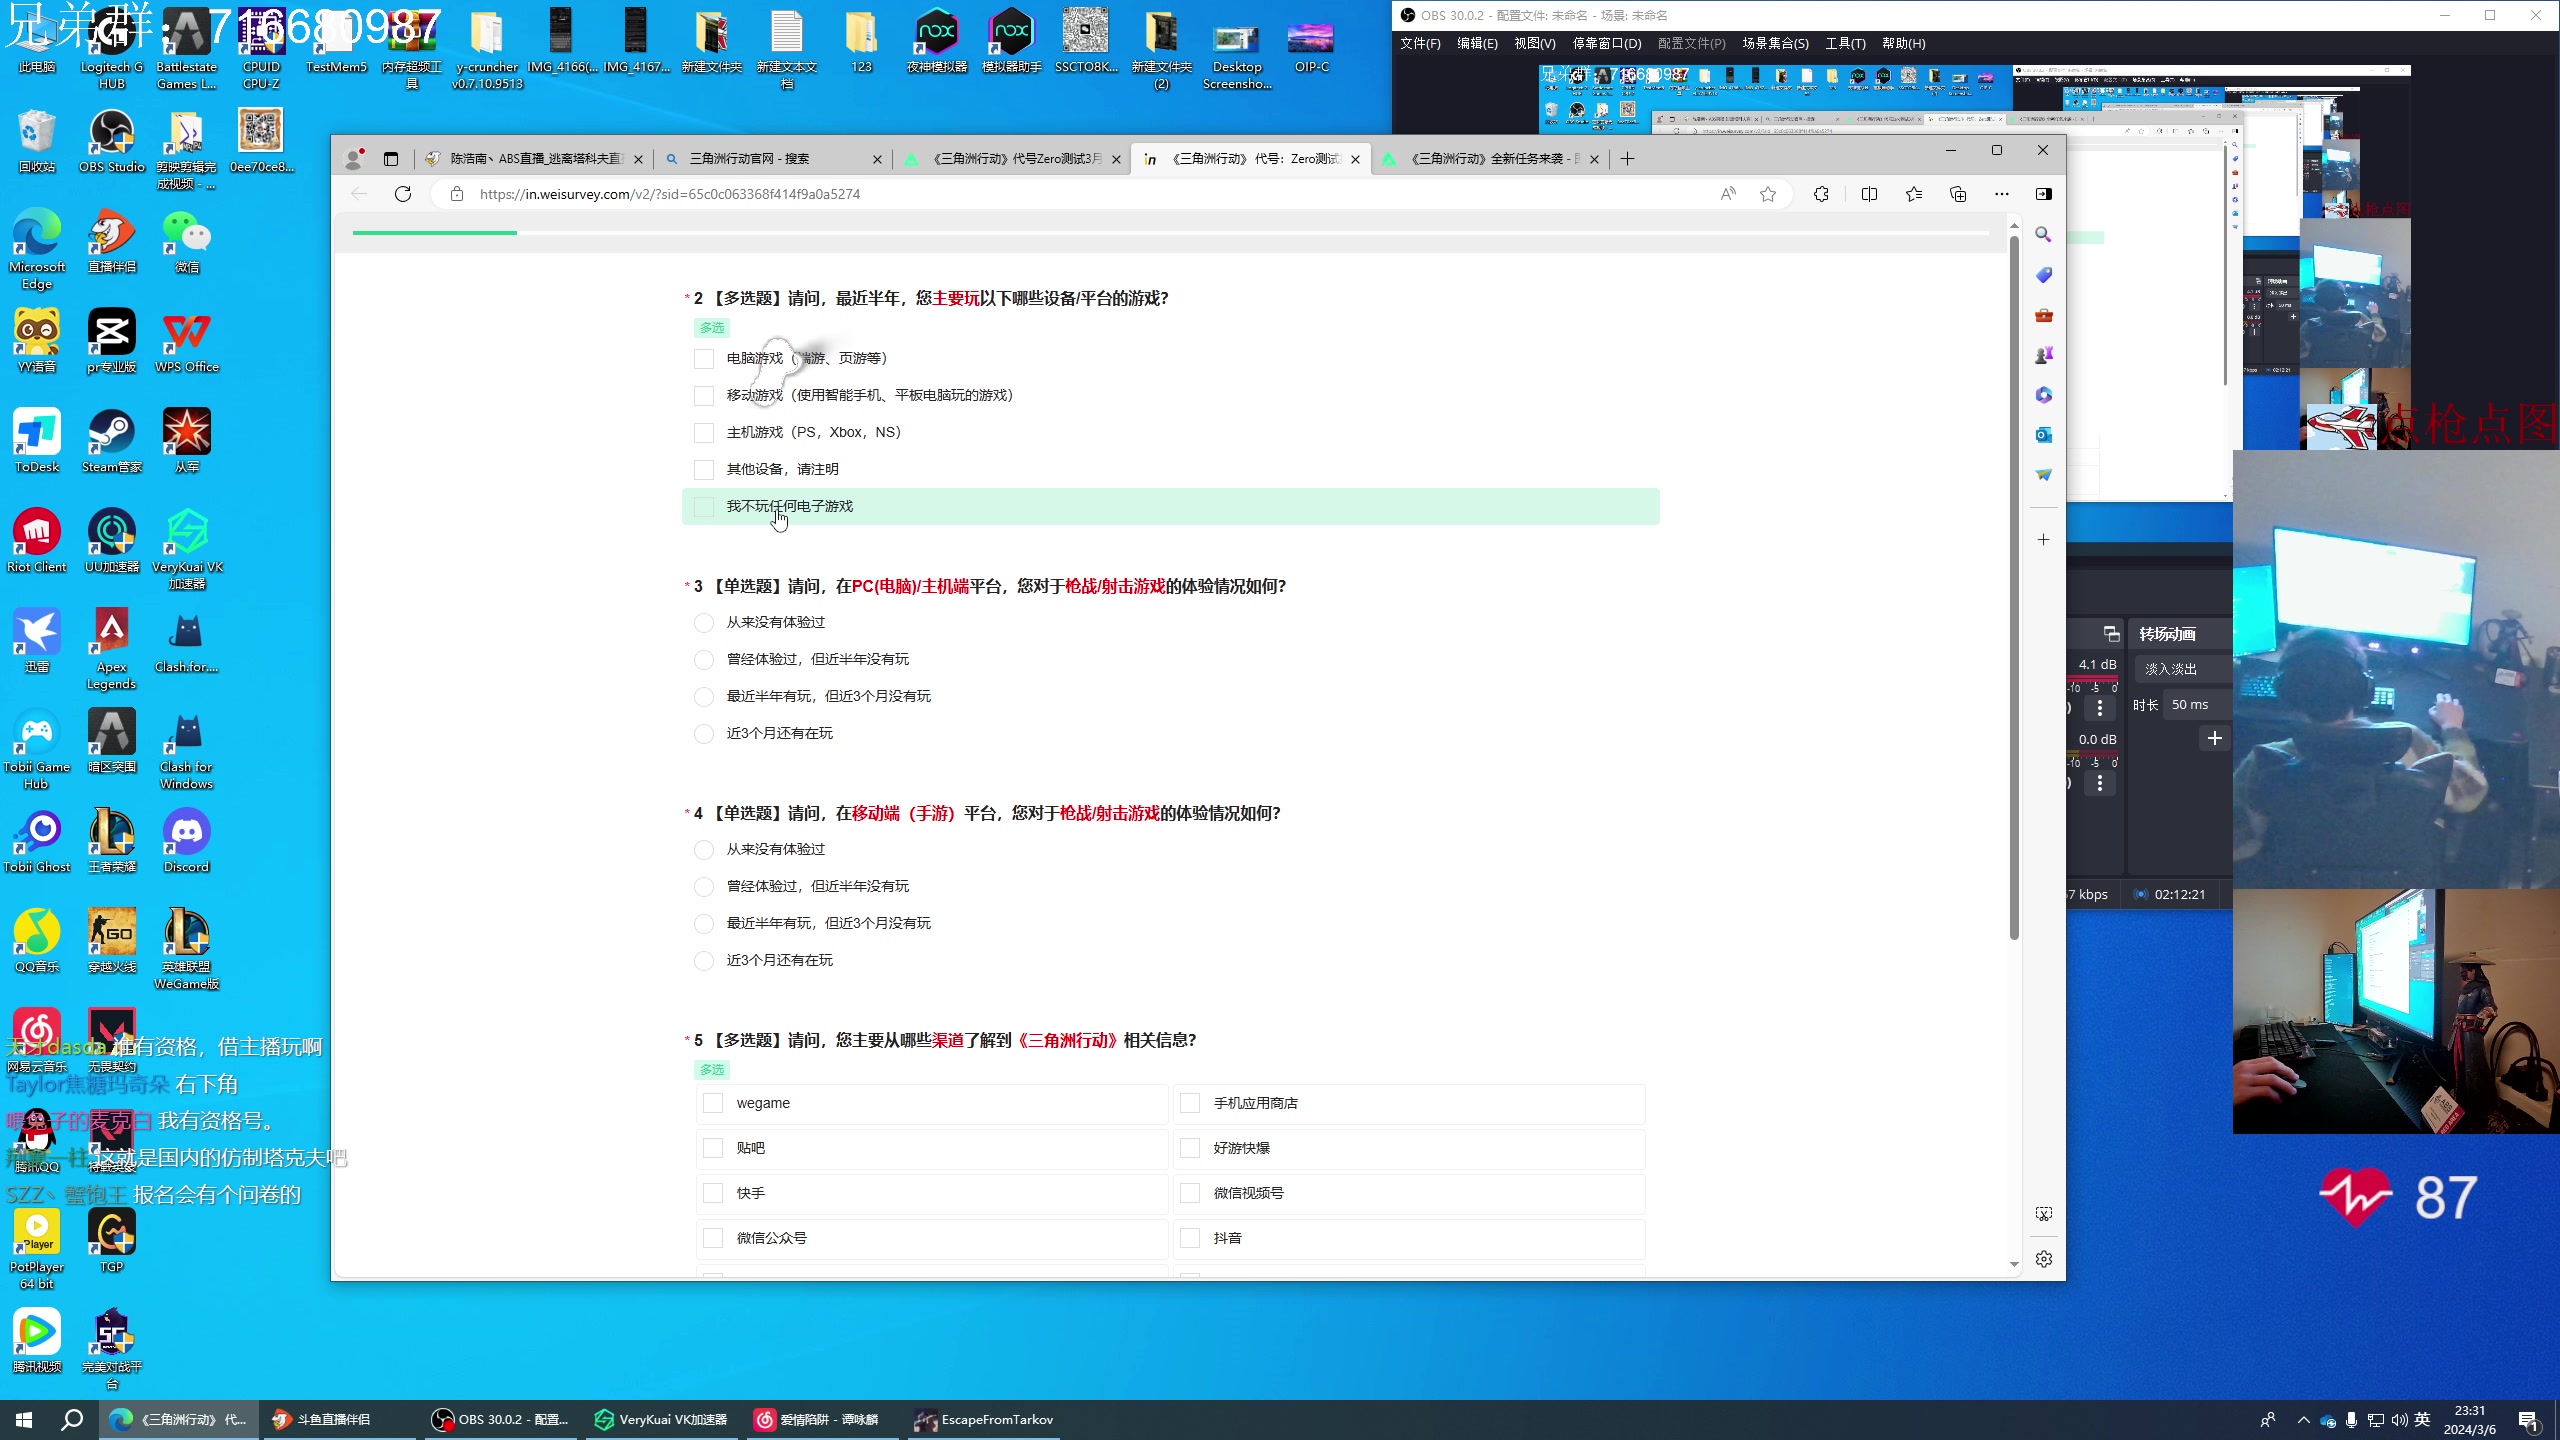2560x1440 pixels.
Task: Open Discord desktop shortcut
Action: 187,841
